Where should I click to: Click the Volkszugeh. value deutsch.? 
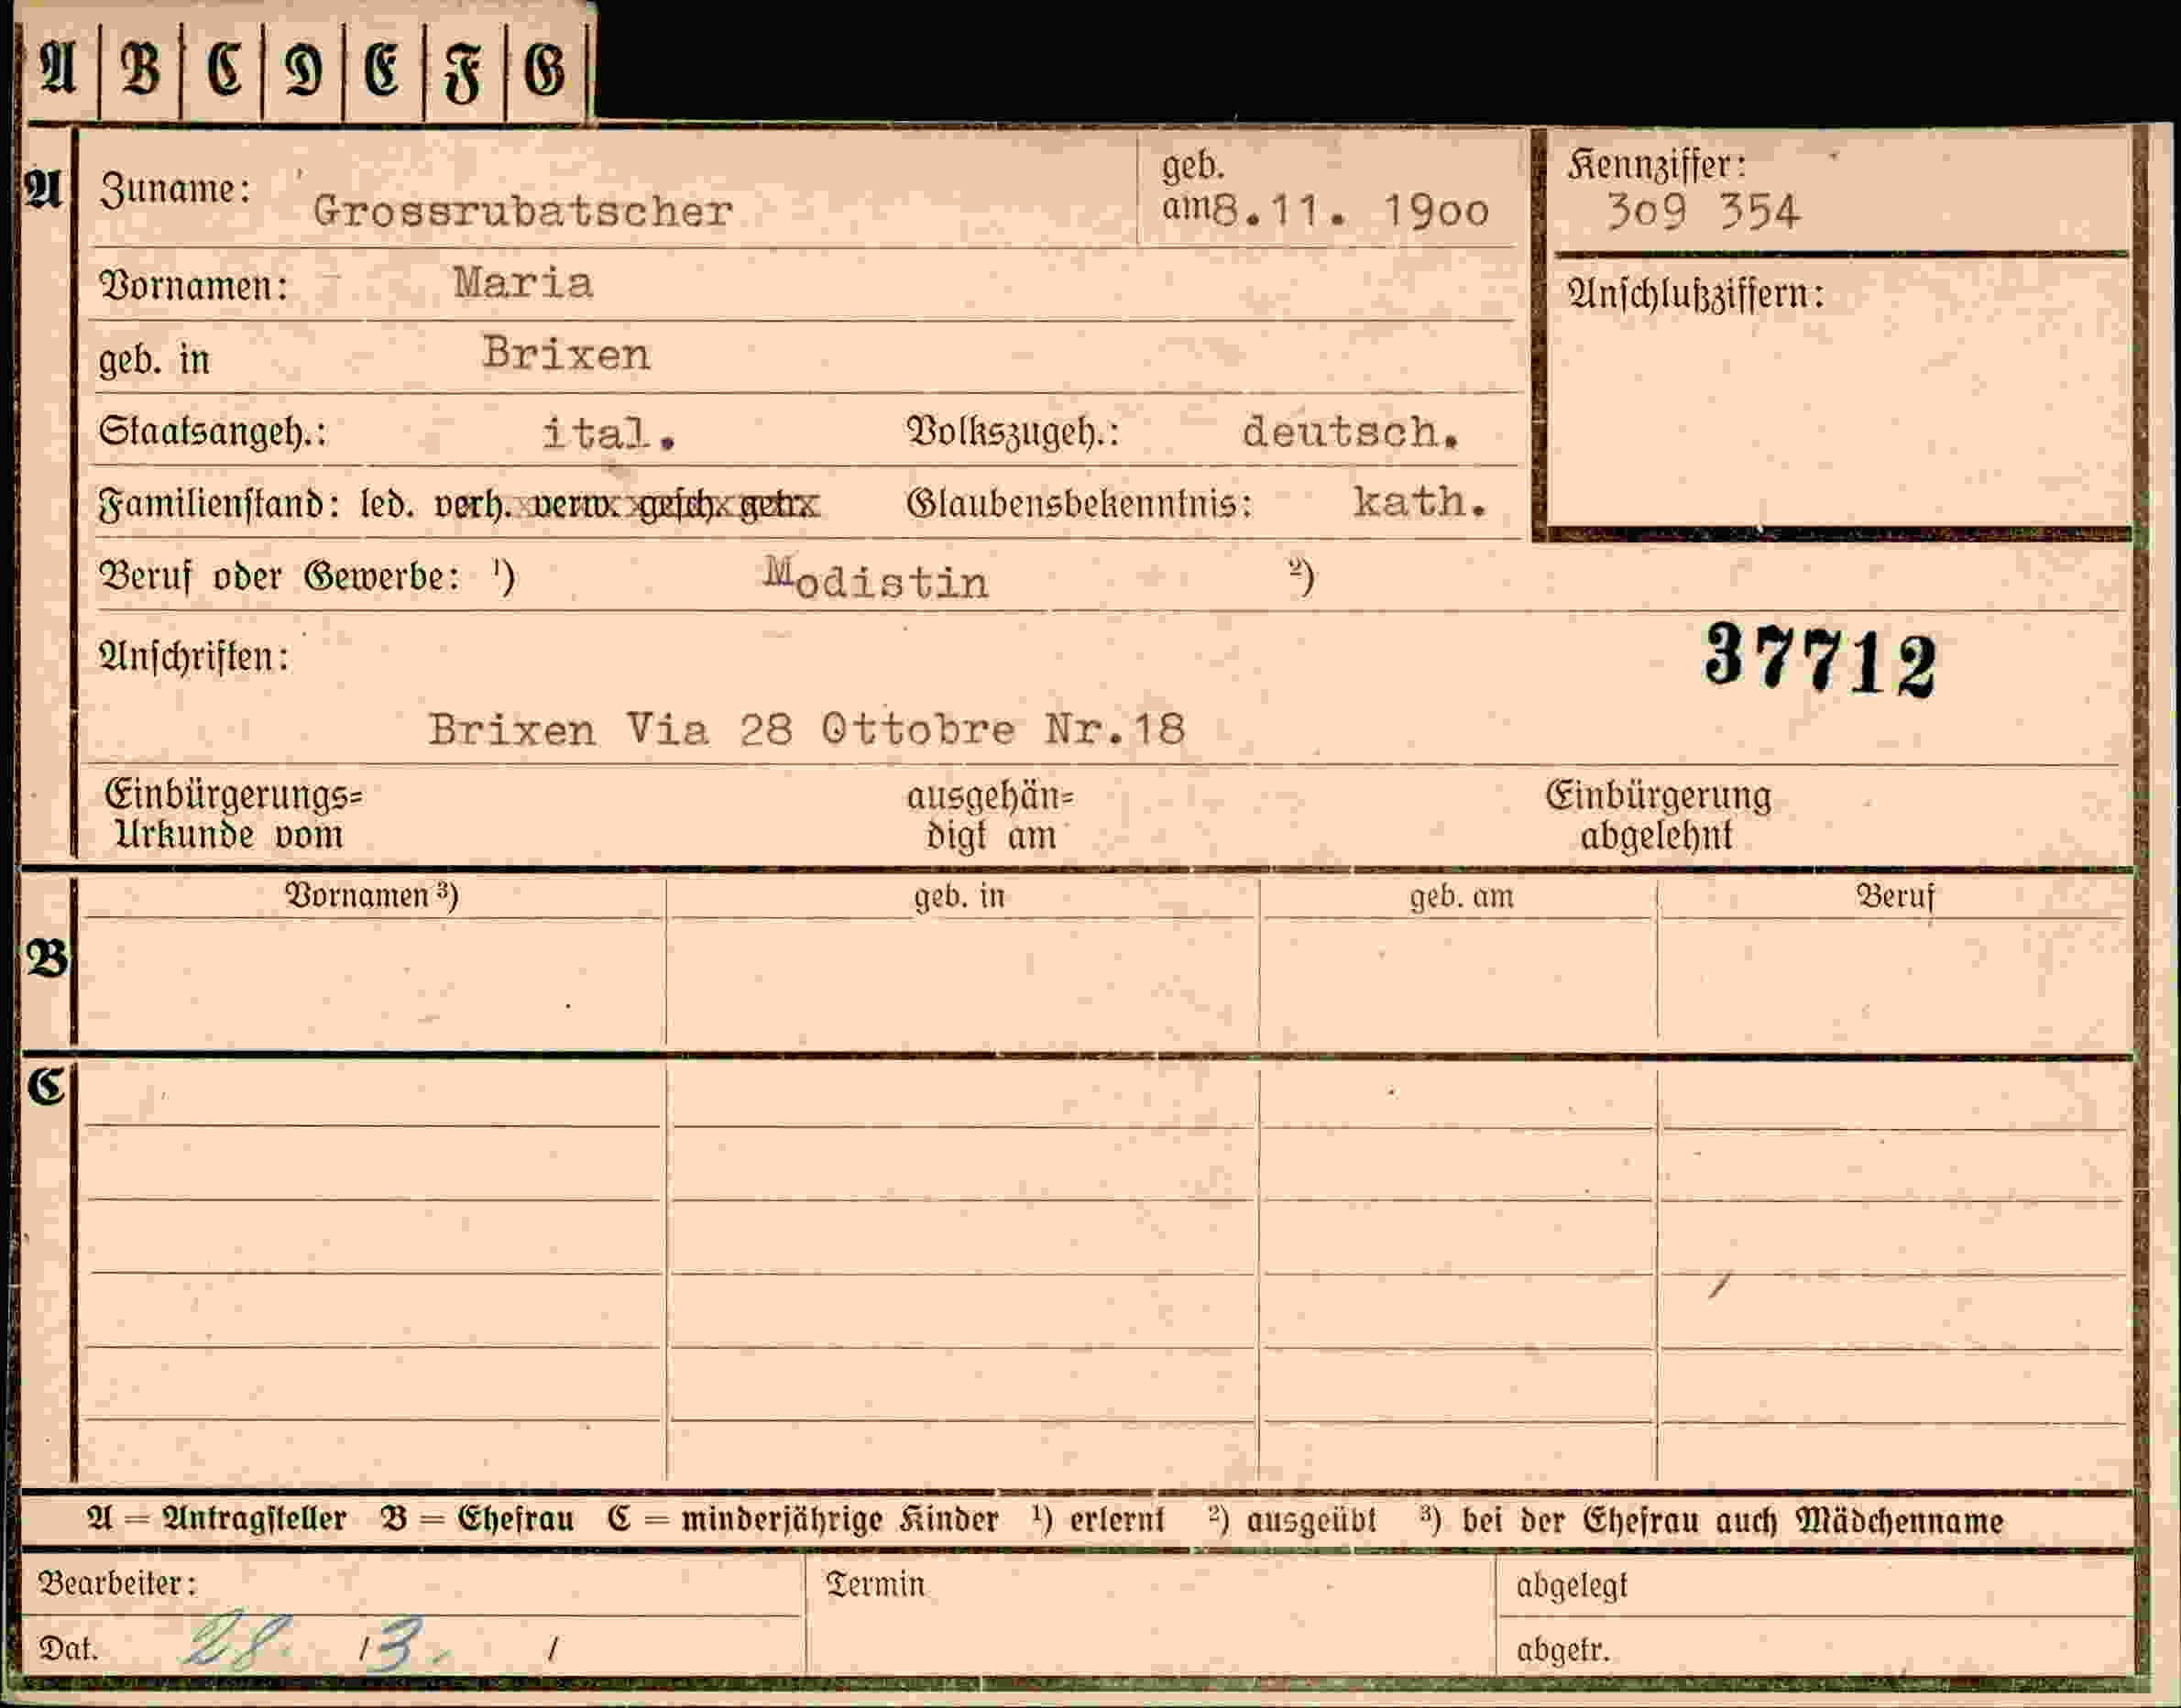(1351, 432)
